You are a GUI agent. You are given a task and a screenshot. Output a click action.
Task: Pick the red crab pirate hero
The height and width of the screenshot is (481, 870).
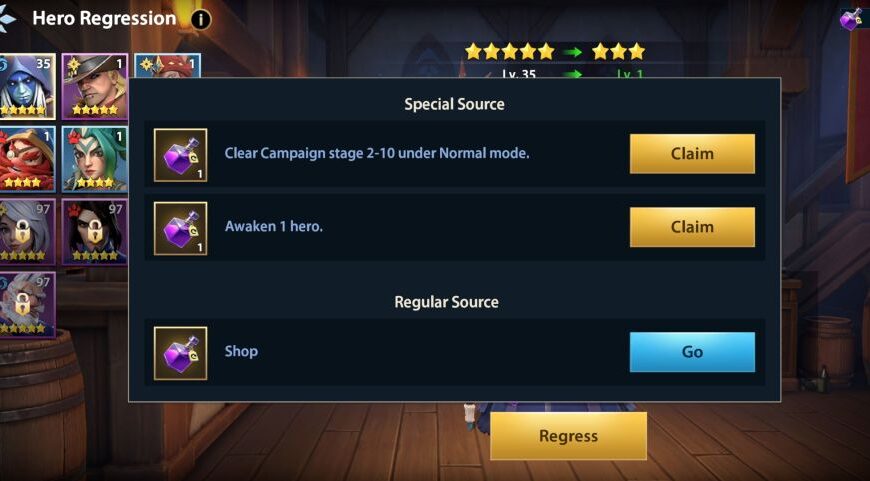(x=27, y=159)
